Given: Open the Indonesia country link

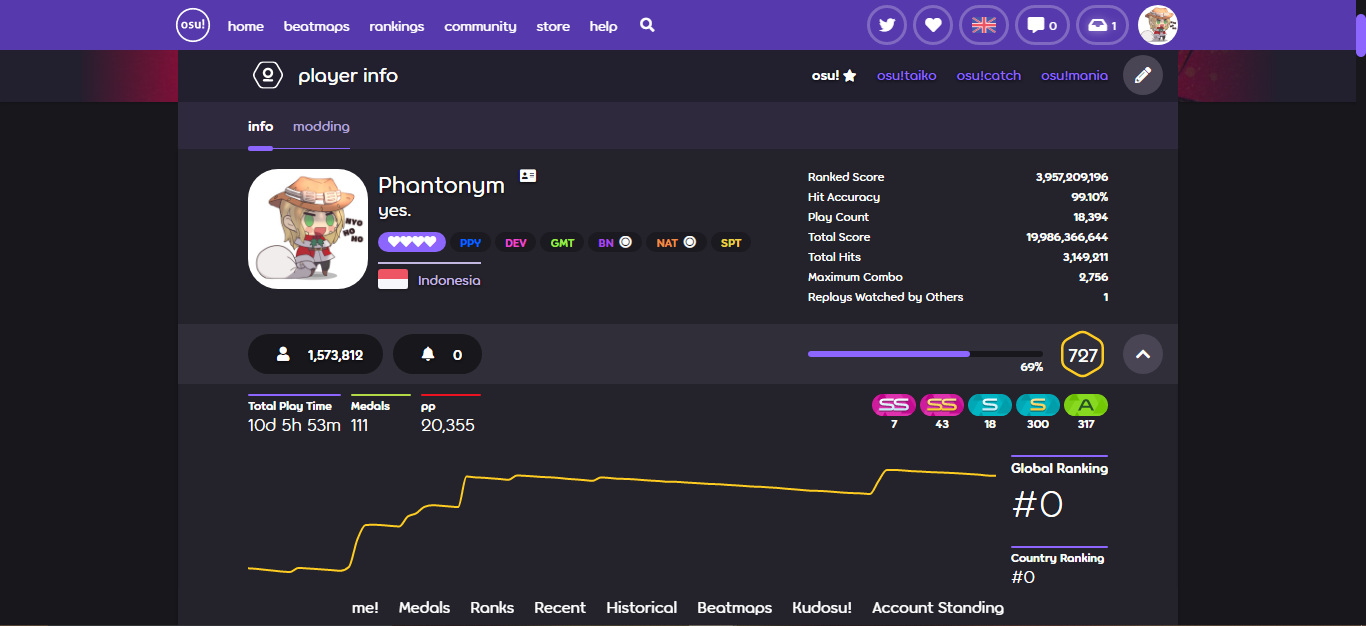Looking at the screenshot, I should coord(449,280).
